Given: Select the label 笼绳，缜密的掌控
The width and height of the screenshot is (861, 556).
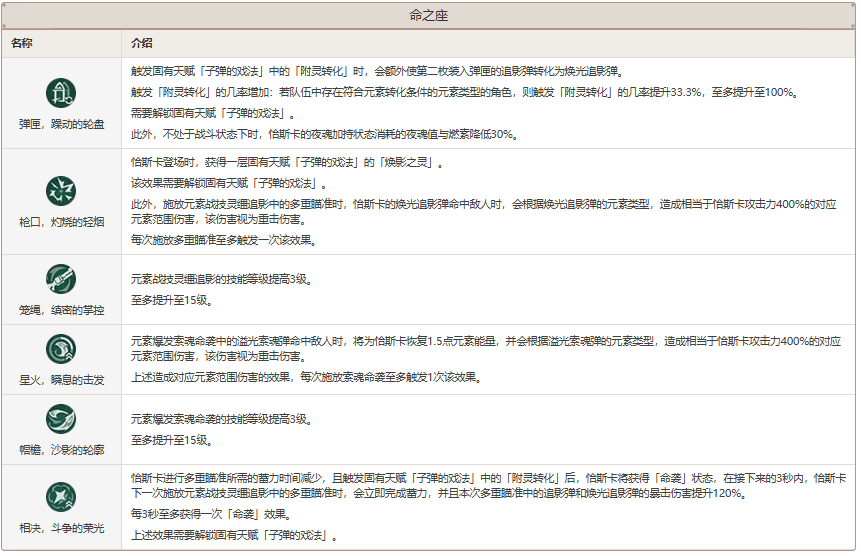Looking at the screenshot, I should click(62, 310).
